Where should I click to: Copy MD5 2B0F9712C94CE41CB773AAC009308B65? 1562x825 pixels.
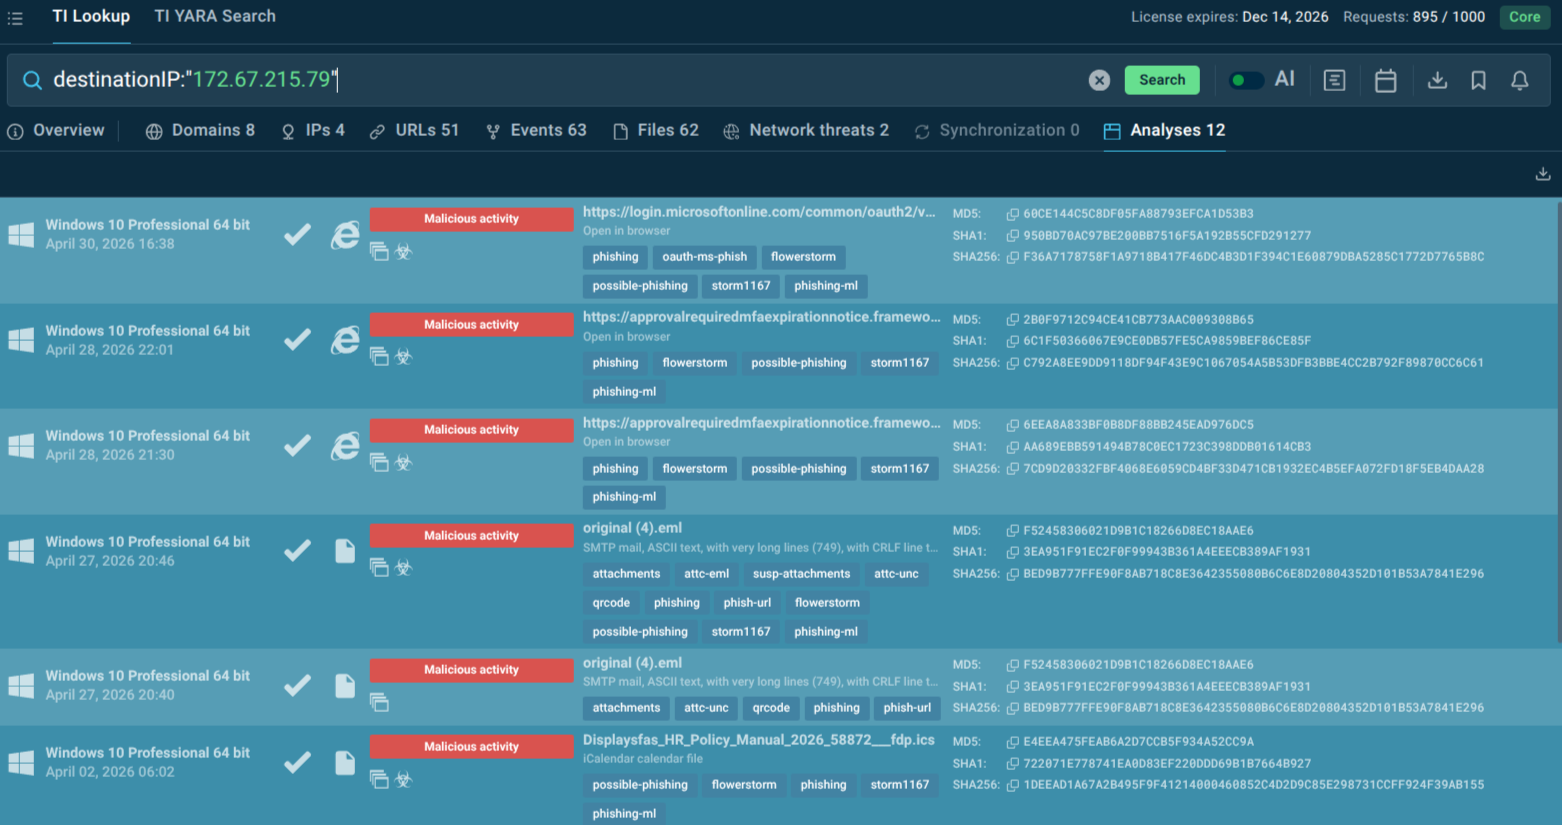click(x=1012, y=320)
